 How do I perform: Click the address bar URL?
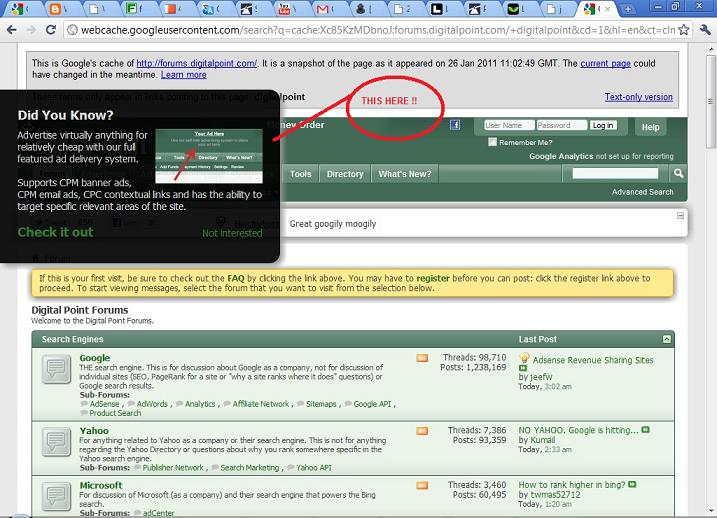click(378, 30)
